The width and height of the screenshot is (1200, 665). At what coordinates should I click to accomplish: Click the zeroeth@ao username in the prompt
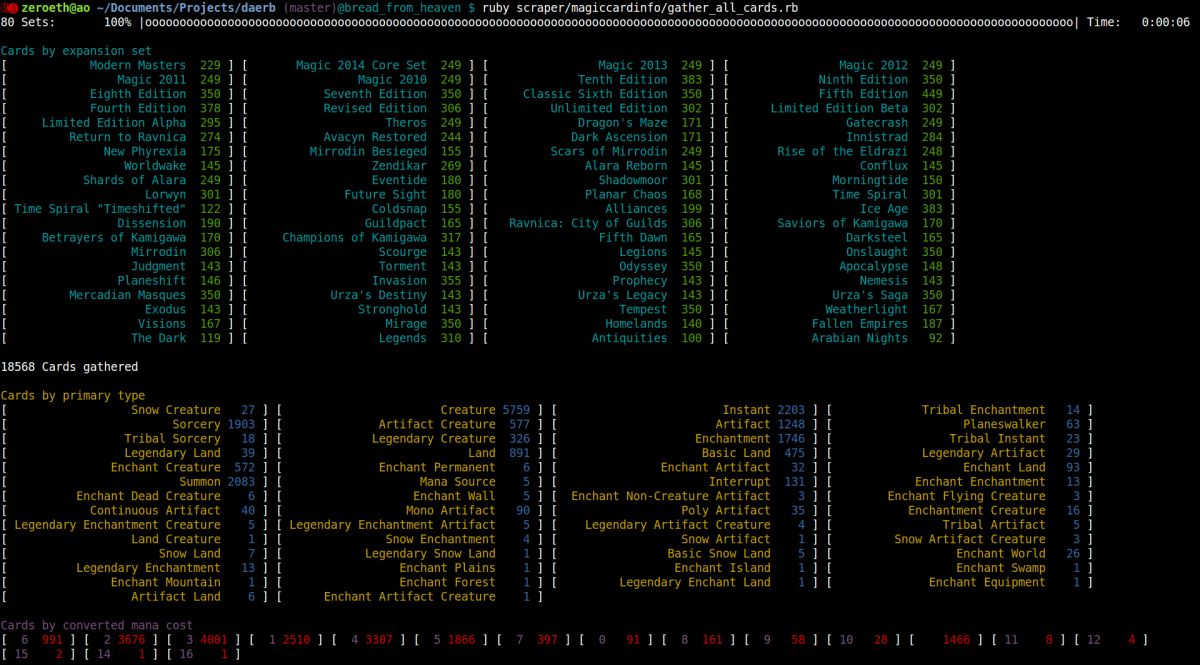tap(57, 8)
